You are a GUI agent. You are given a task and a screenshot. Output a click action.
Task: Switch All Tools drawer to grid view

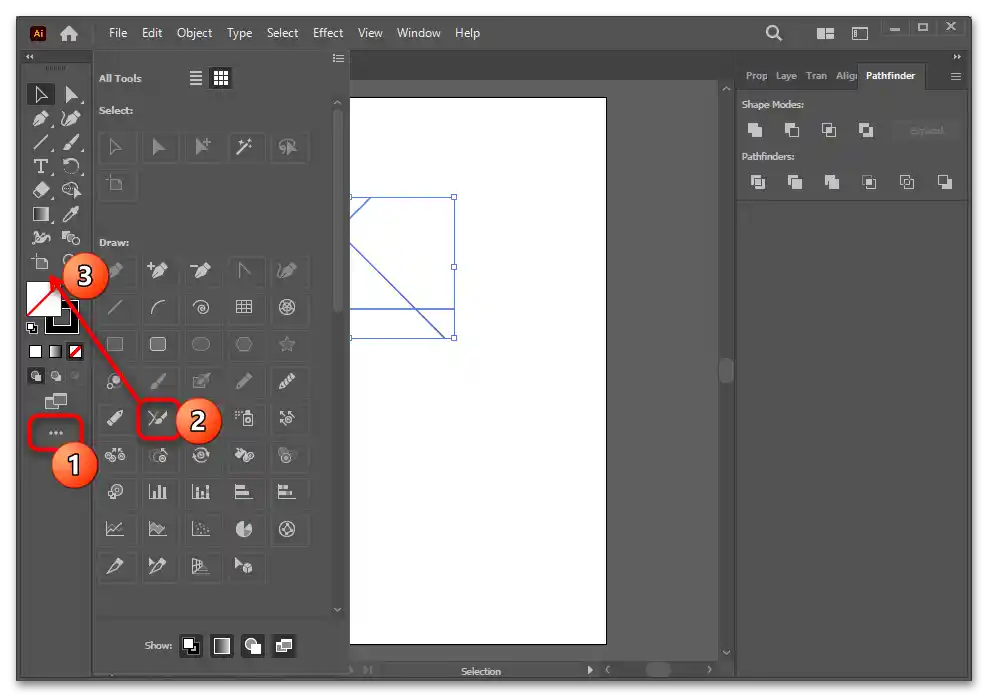221,78
